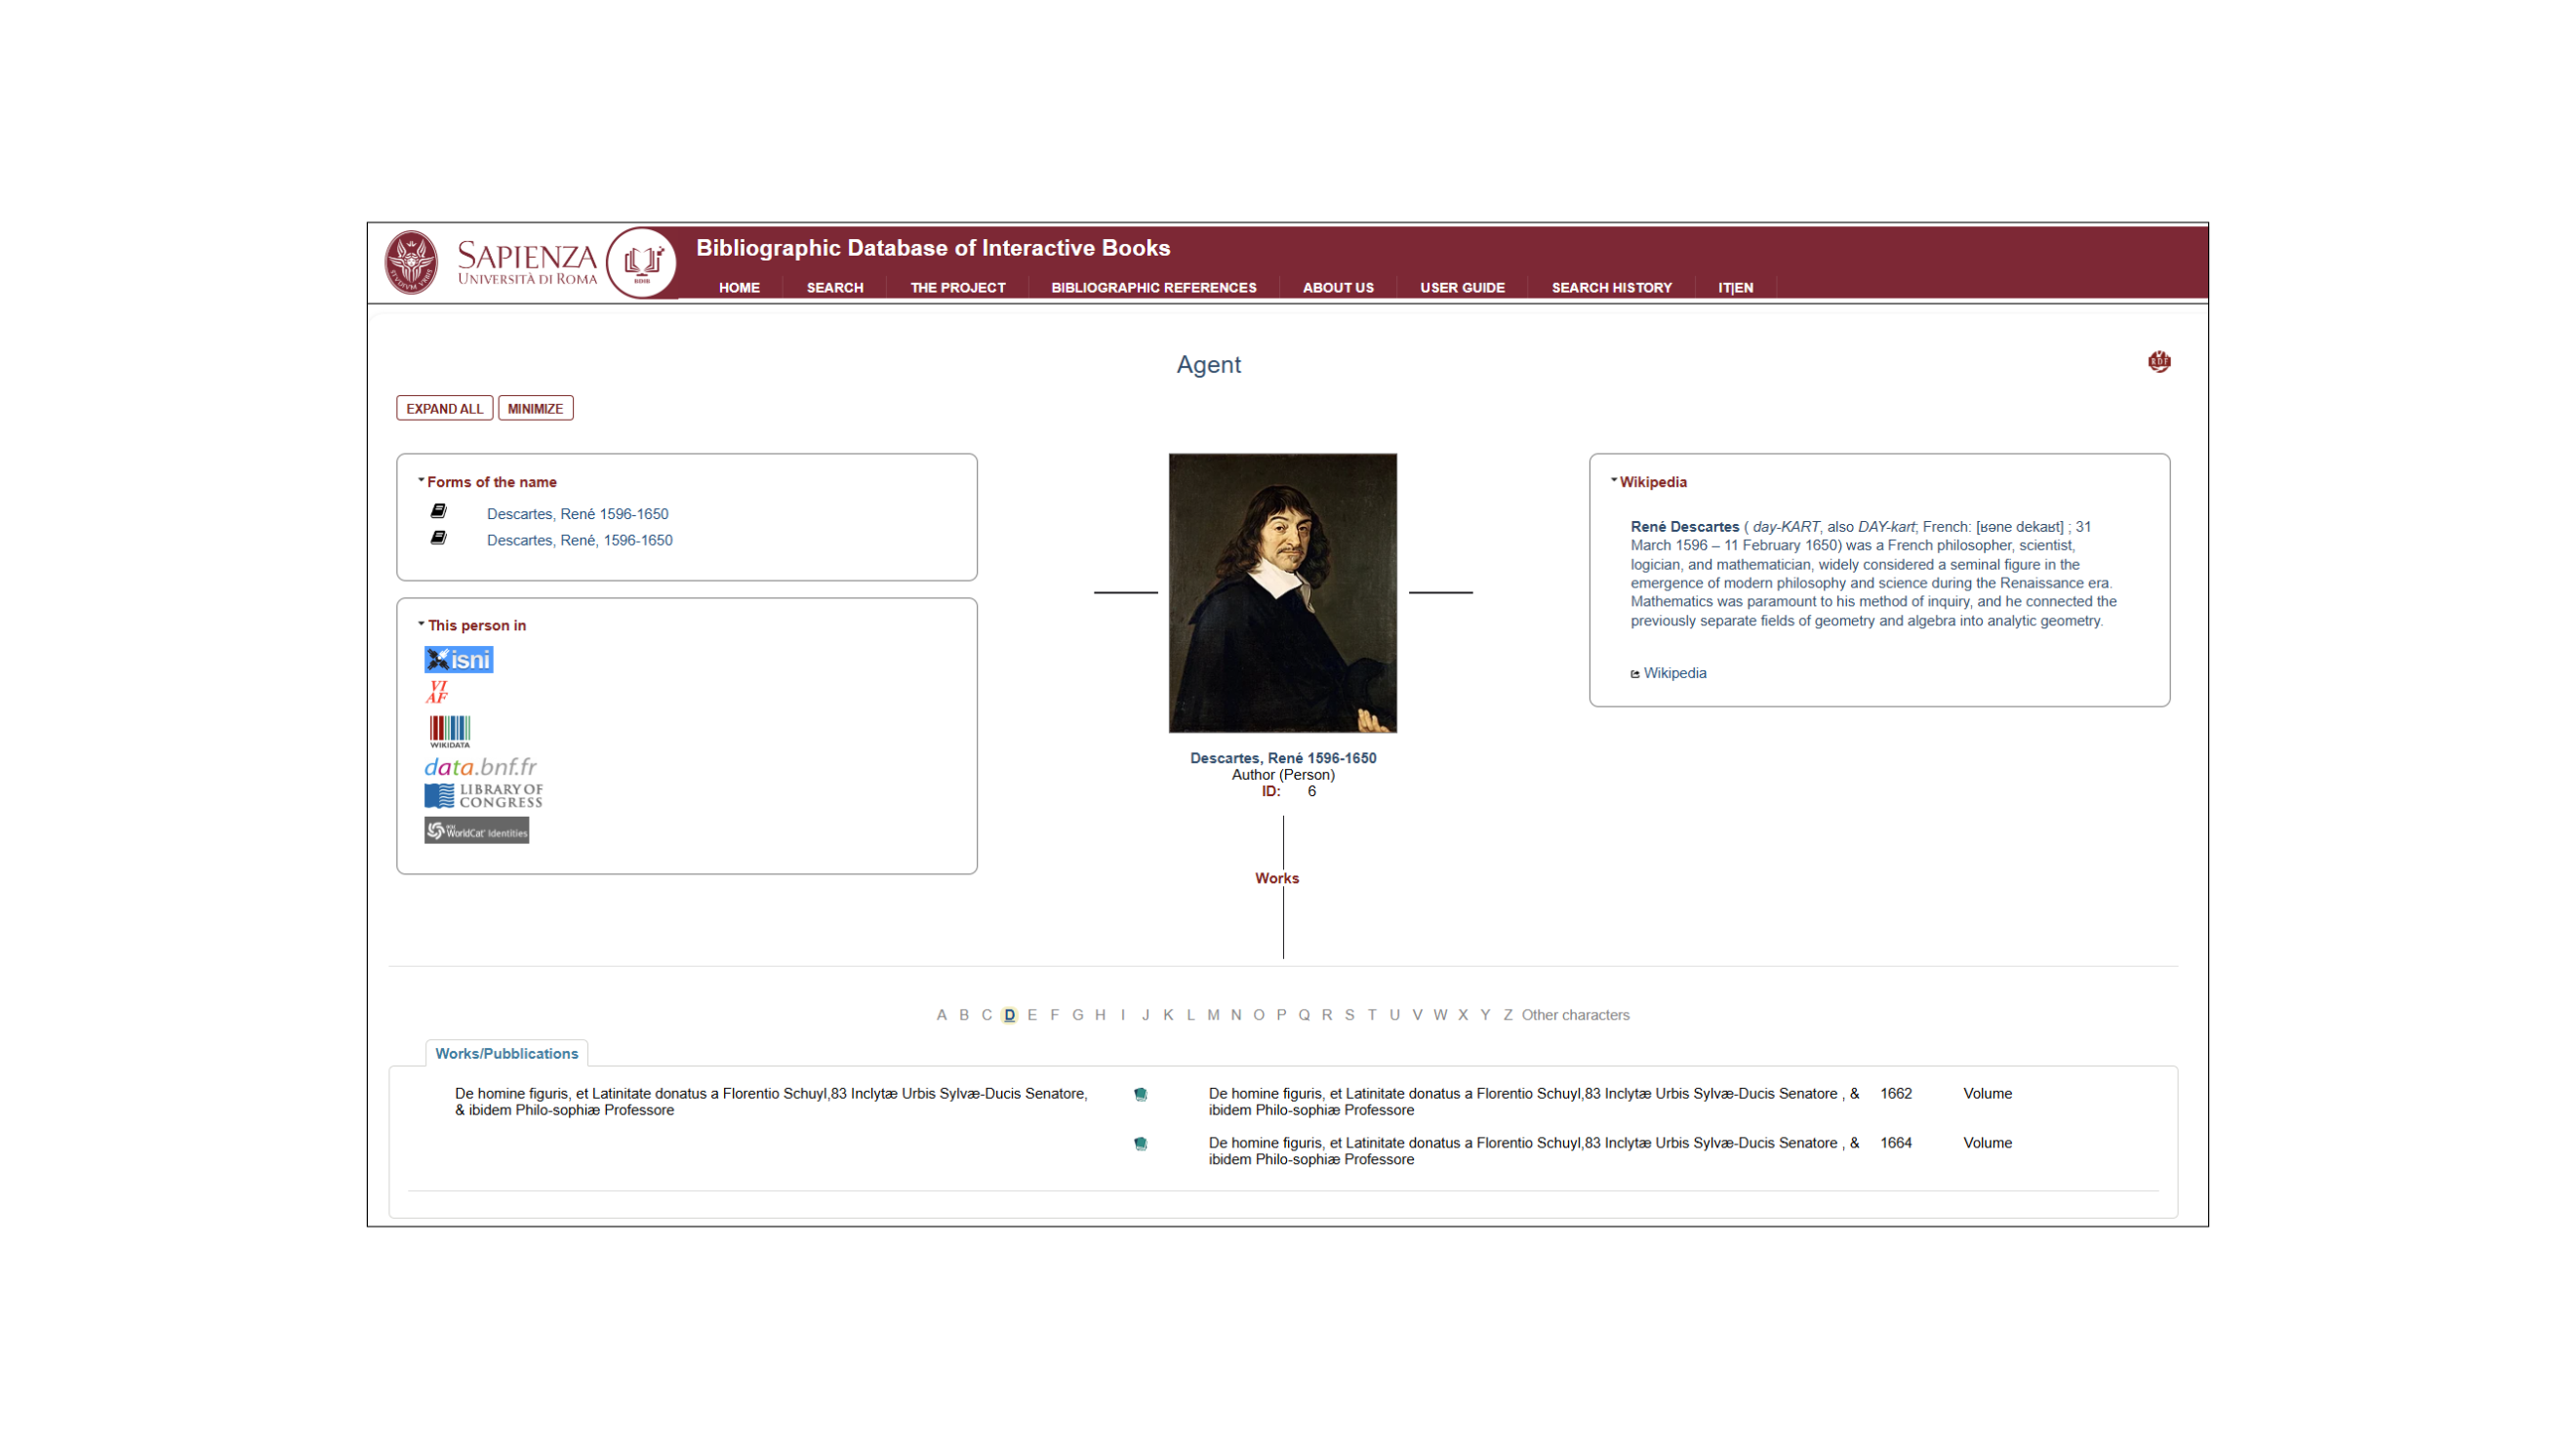Image resolution: width=2576 pixels, height=1449 pixels.
Task: Click the teal book icon for 1664 edition
Action: [x=1140, y=1144]
